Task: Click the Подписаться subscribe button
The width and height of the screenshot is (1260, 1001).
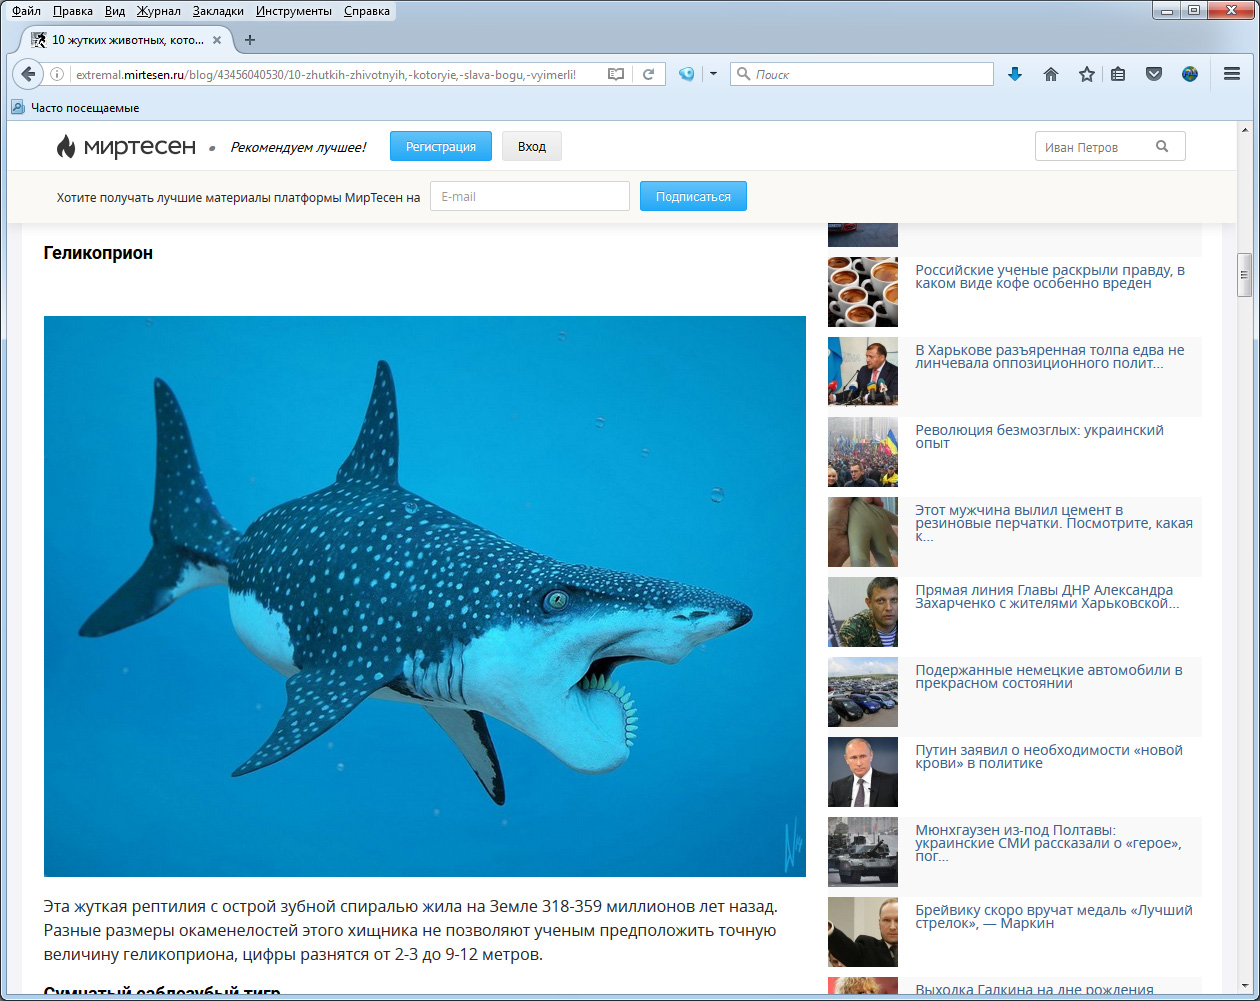Action: pyautogui.click(x=693, y=197)
